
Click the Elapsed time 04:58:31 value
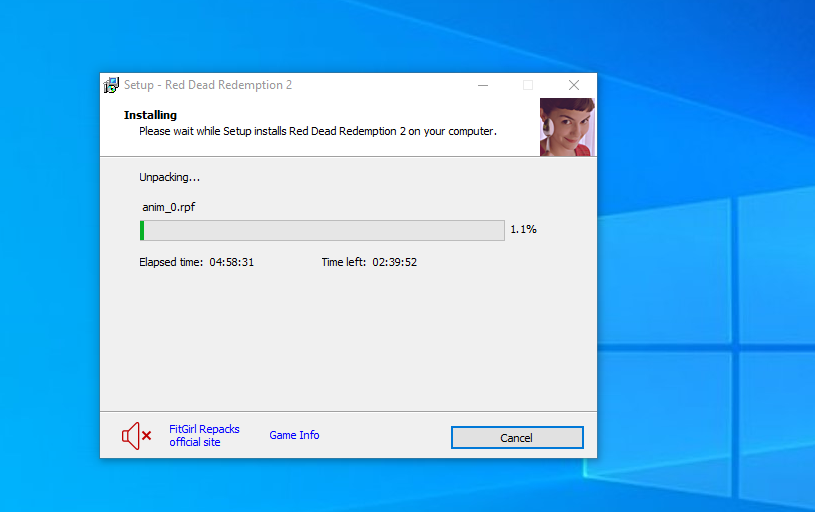tap(232, 262)
